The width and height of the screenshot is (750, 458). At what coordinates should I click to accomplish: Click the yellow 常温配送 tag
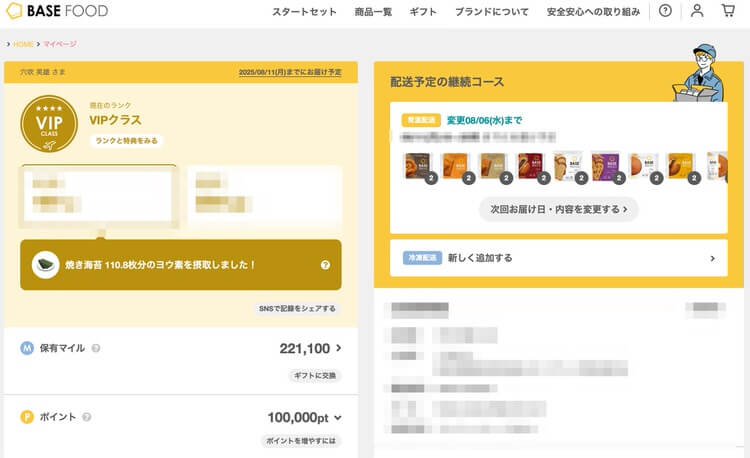421,120
